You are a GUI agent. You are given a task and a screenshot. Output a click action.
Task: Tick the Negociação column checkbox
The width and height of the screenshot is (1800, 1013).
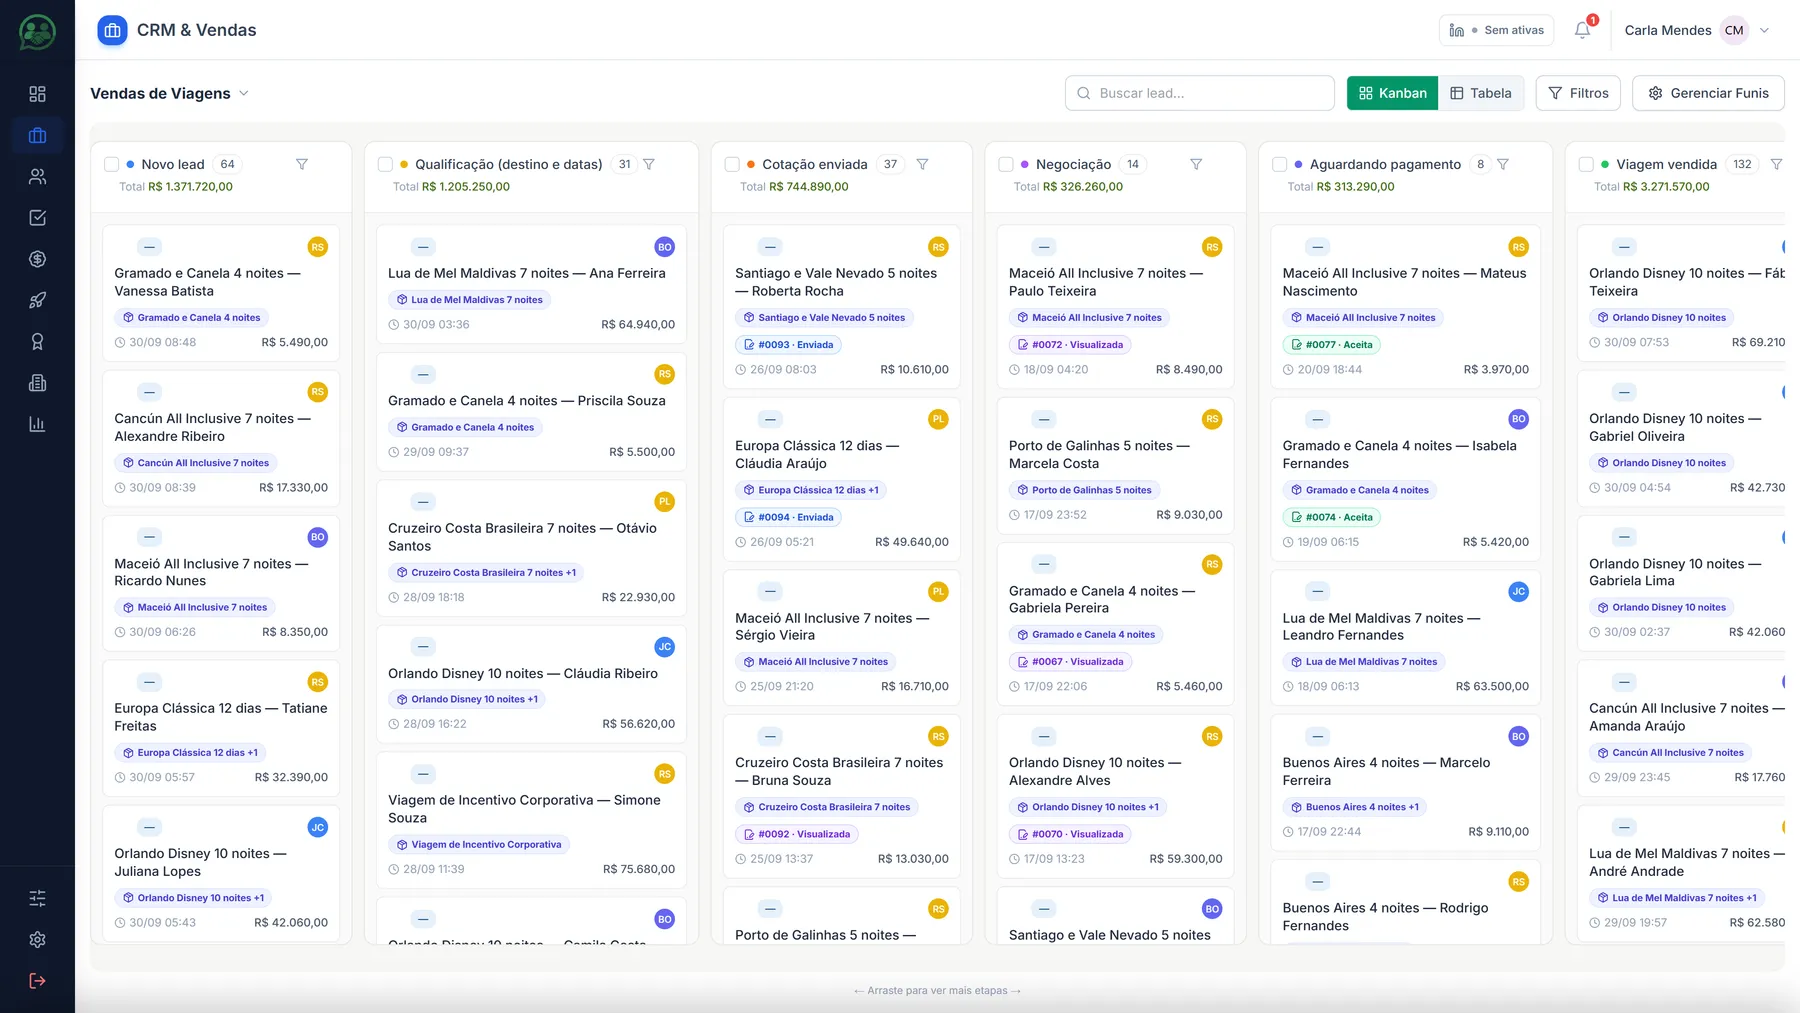coord(1006,164)
